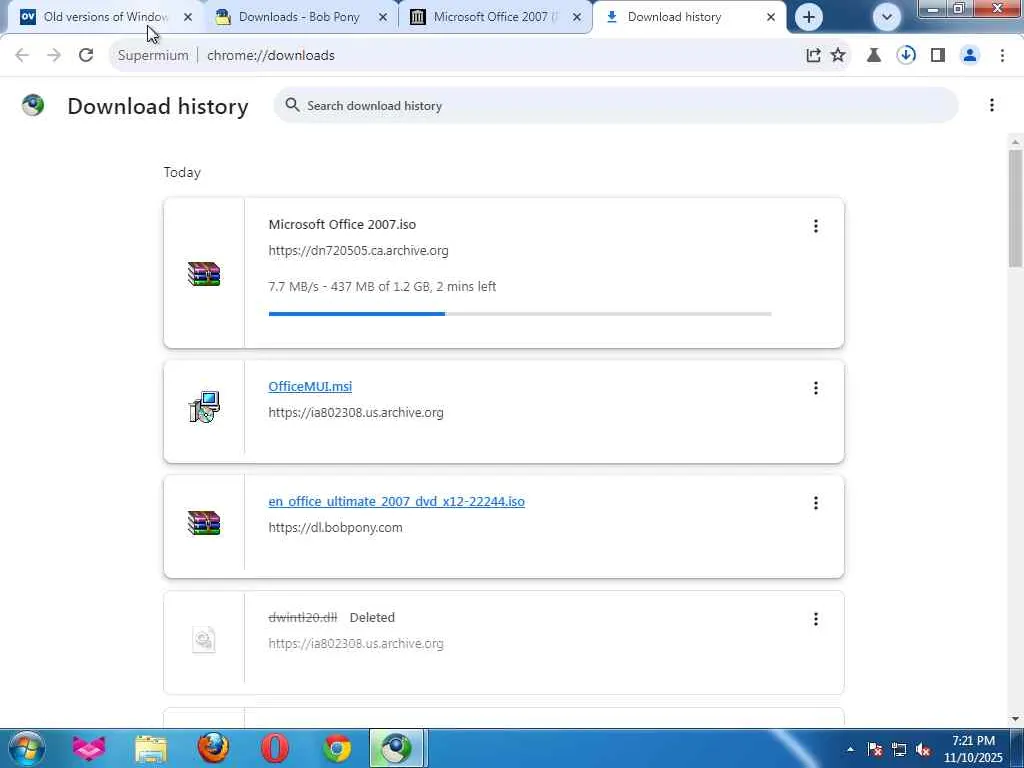Open more options for OfficeMUI.msi
1024x768 pixels.
(x=816, y=388)
